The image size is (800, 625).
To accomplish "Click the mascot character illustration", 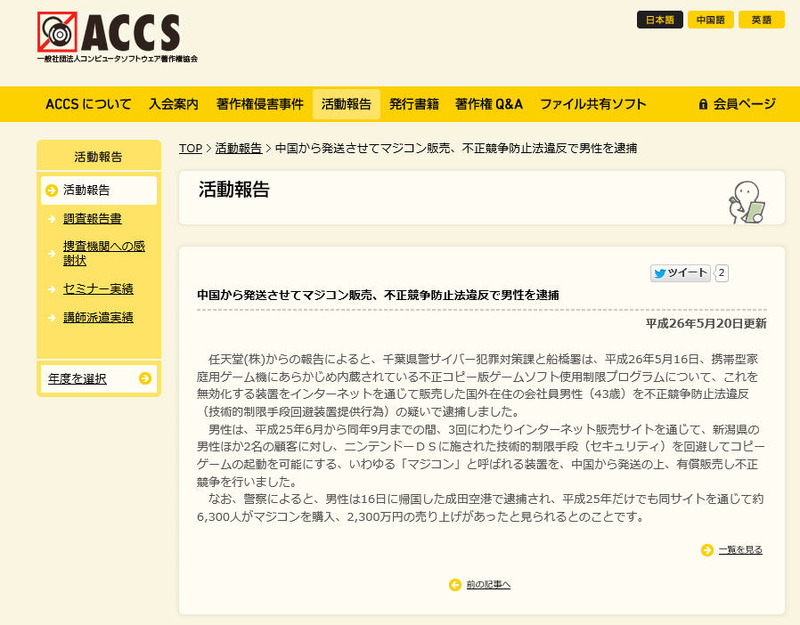I will [745, 201].
